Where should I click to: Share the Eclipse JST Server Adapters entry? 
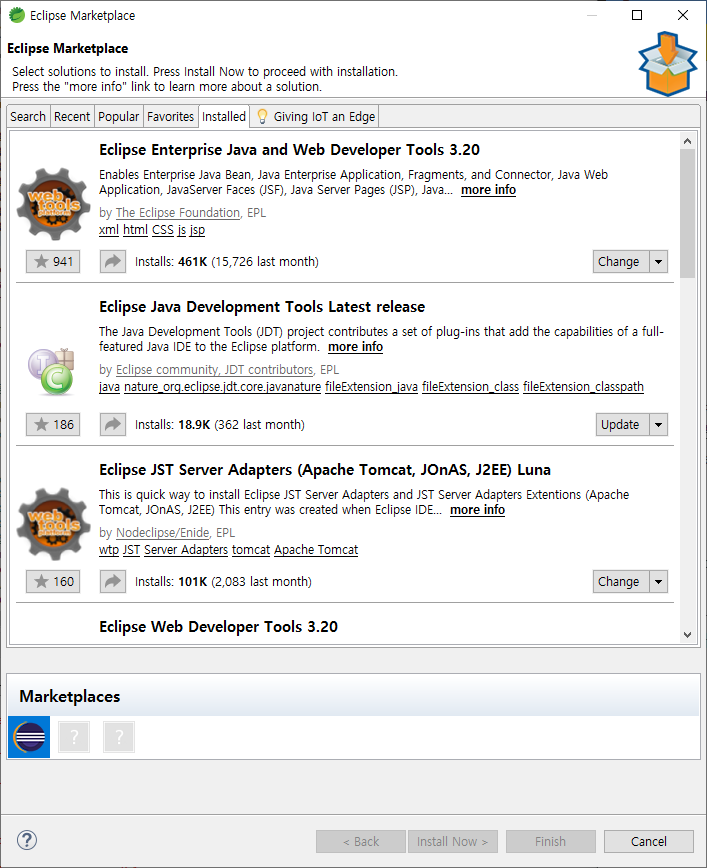click(113, 581)
